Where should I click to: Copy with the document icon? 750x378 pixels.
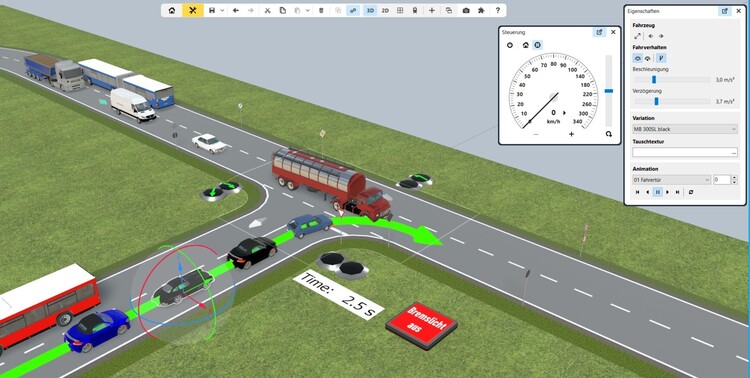click(283, 11)
